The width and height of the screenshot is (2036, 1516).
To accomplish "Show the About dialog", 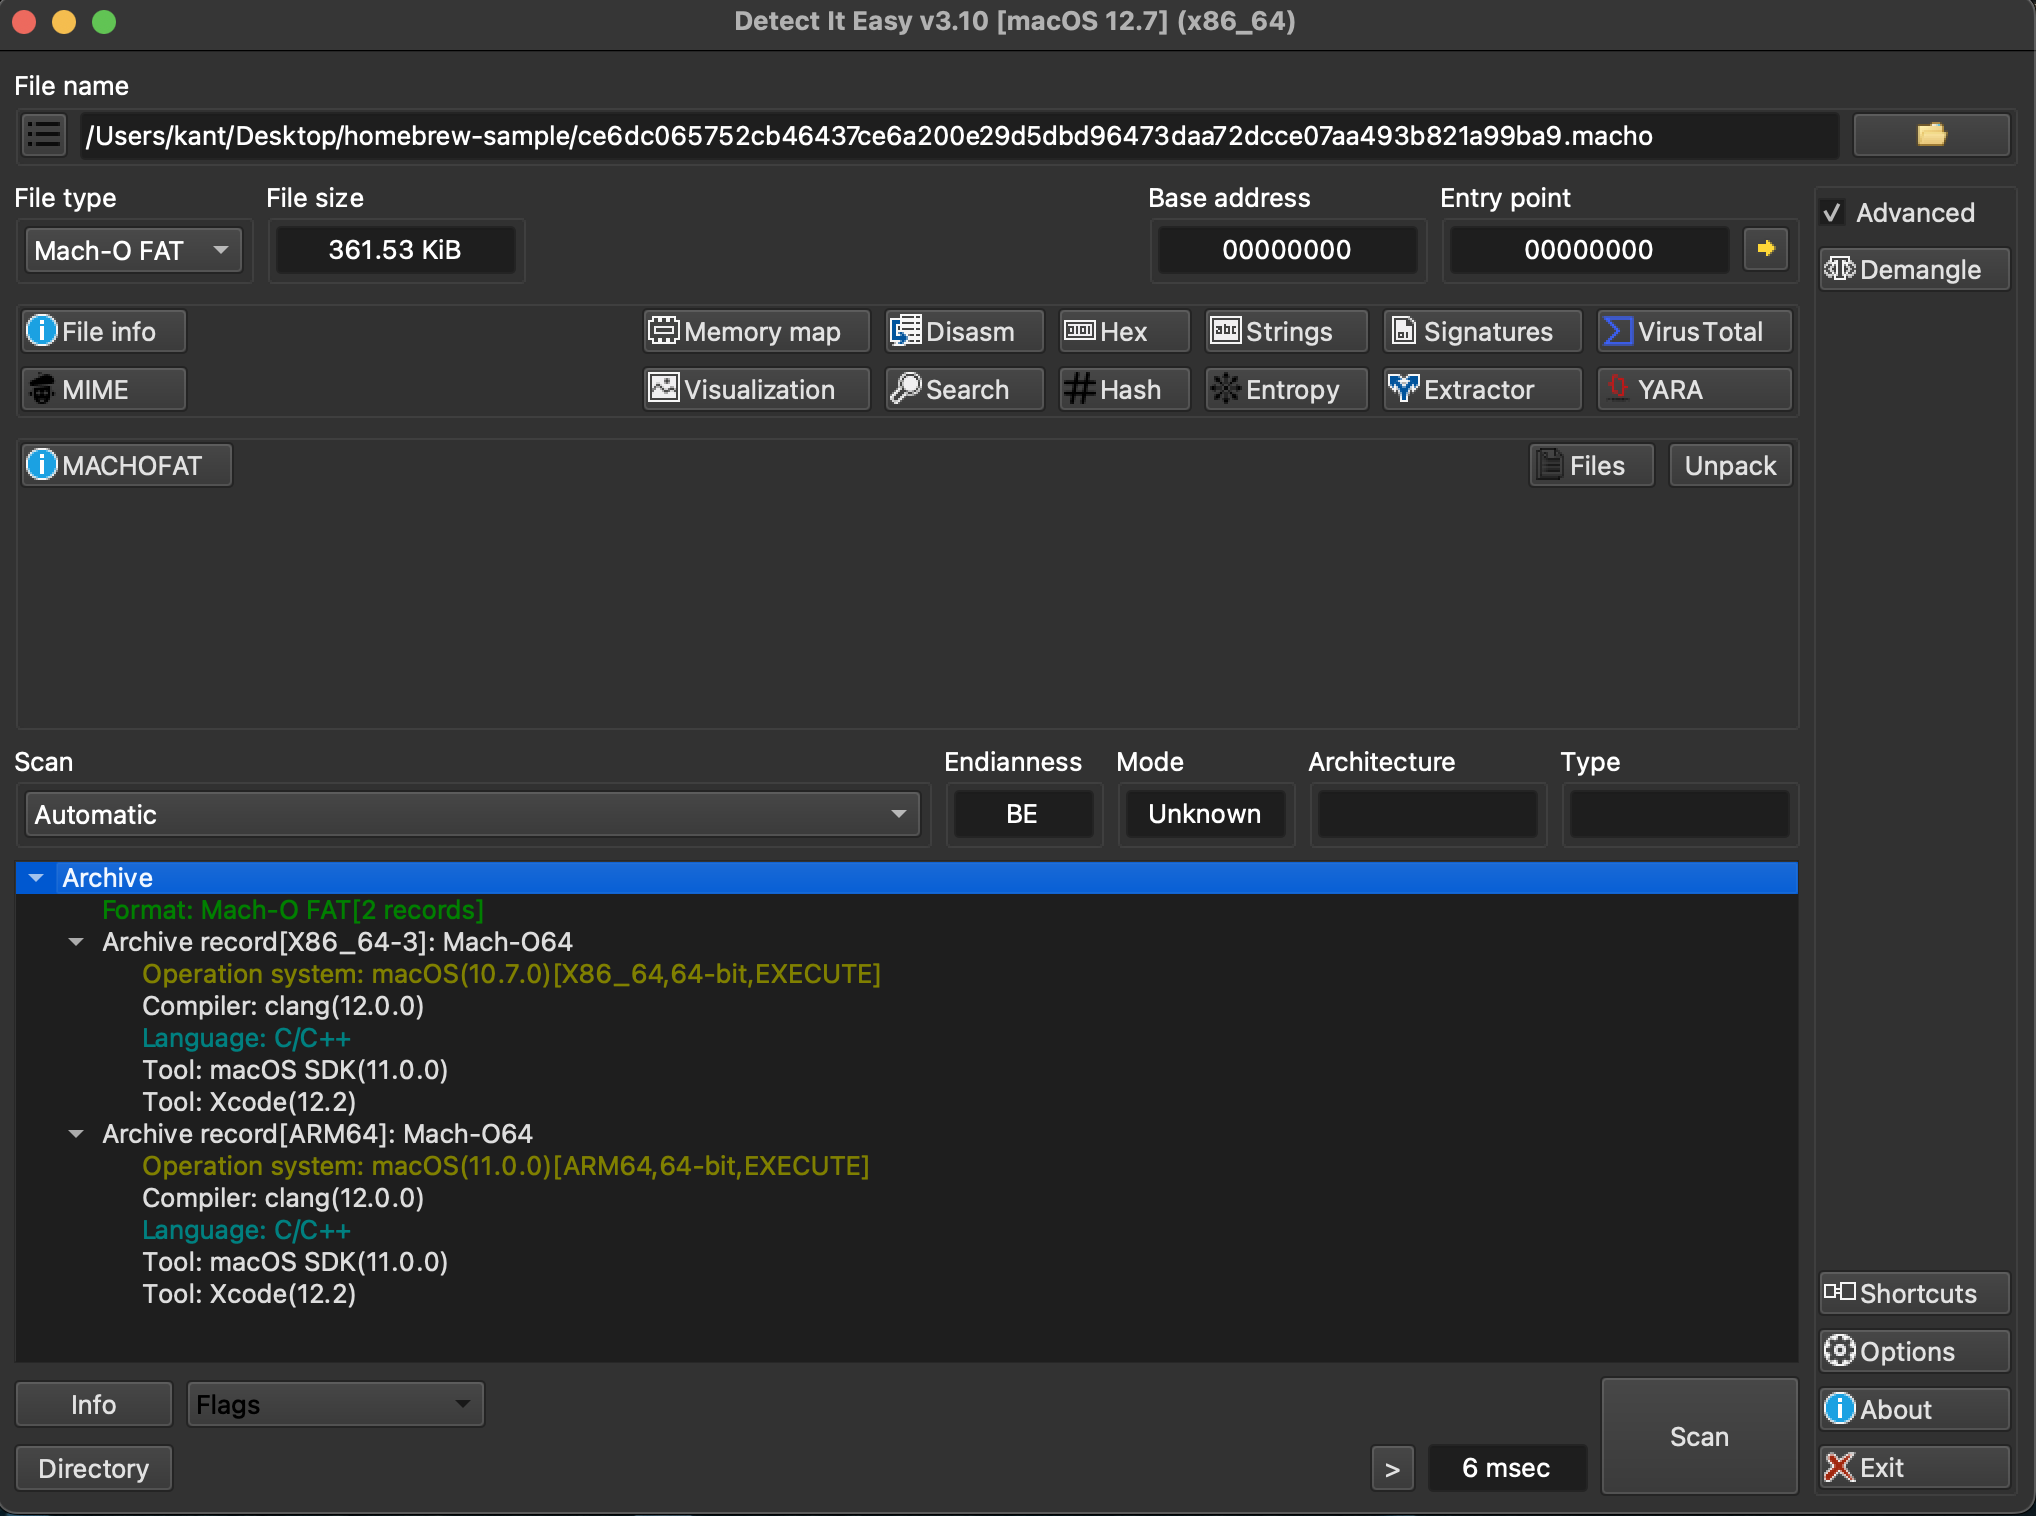I will click(x=1914, y=1409).
